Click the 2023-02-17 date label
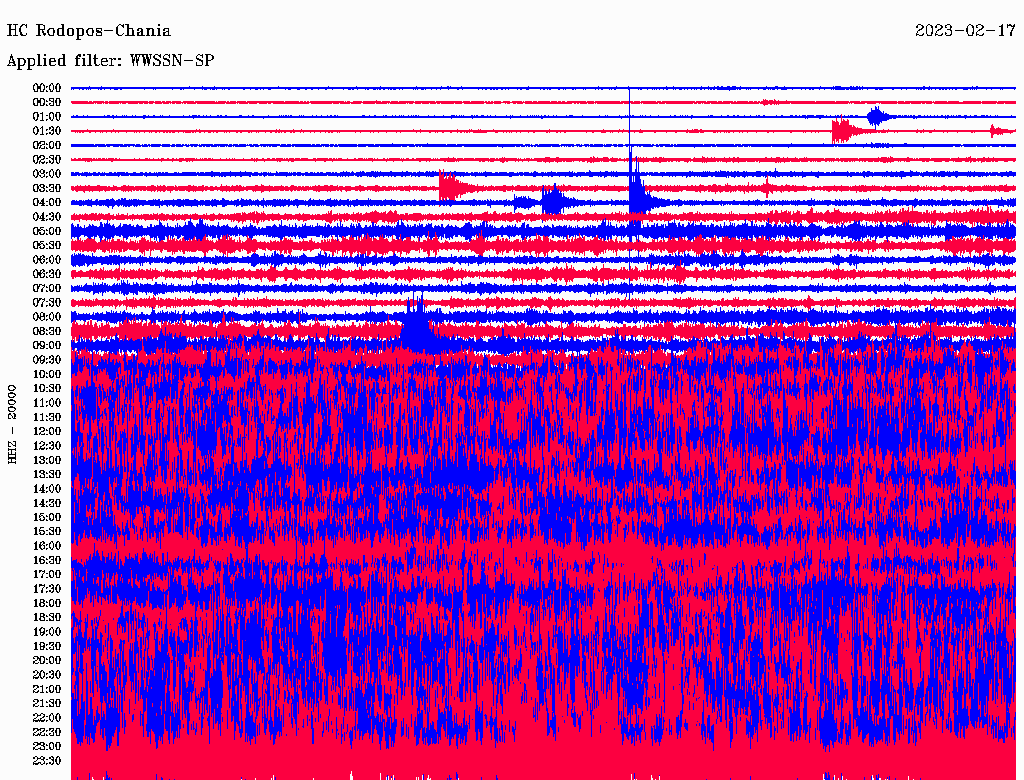Screen dimensions: 1024x780 click(964, 32)
